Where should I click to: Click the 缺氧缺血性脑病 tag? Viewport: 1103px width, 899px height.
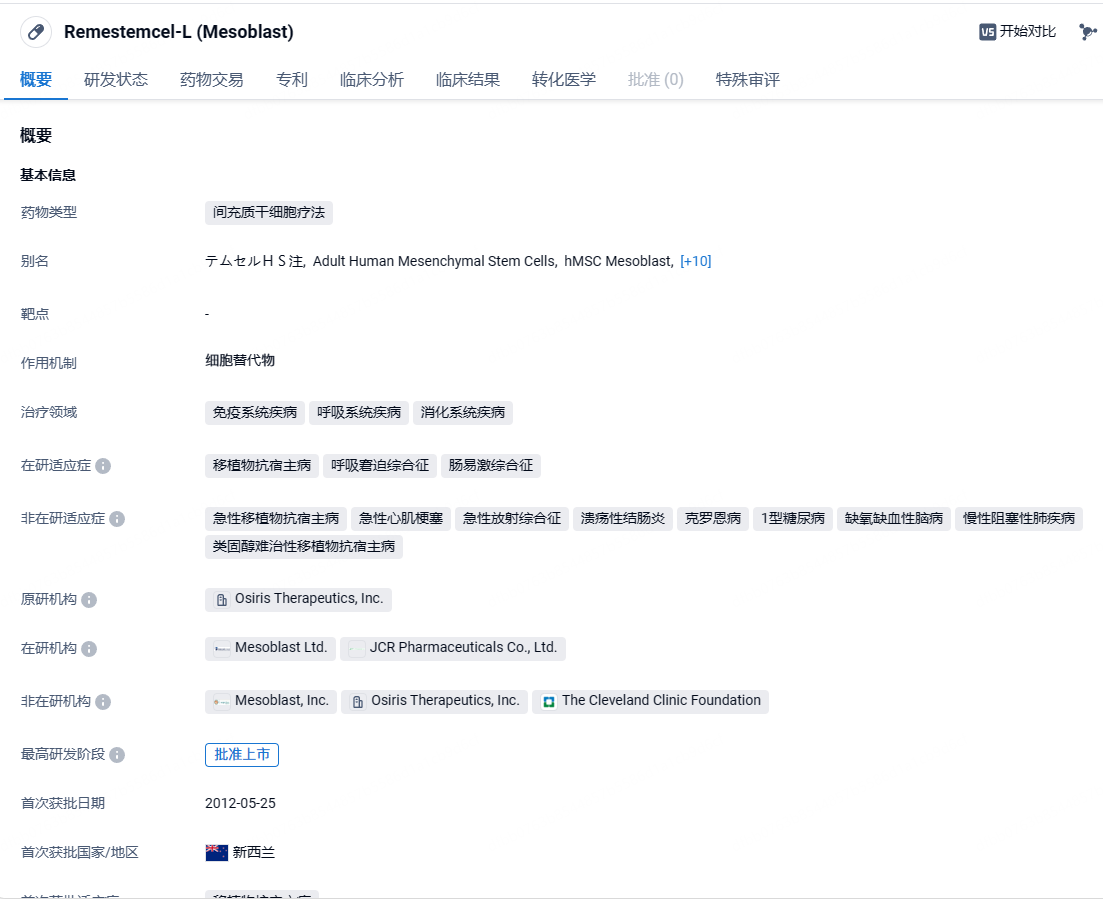[x=893, y=518]
